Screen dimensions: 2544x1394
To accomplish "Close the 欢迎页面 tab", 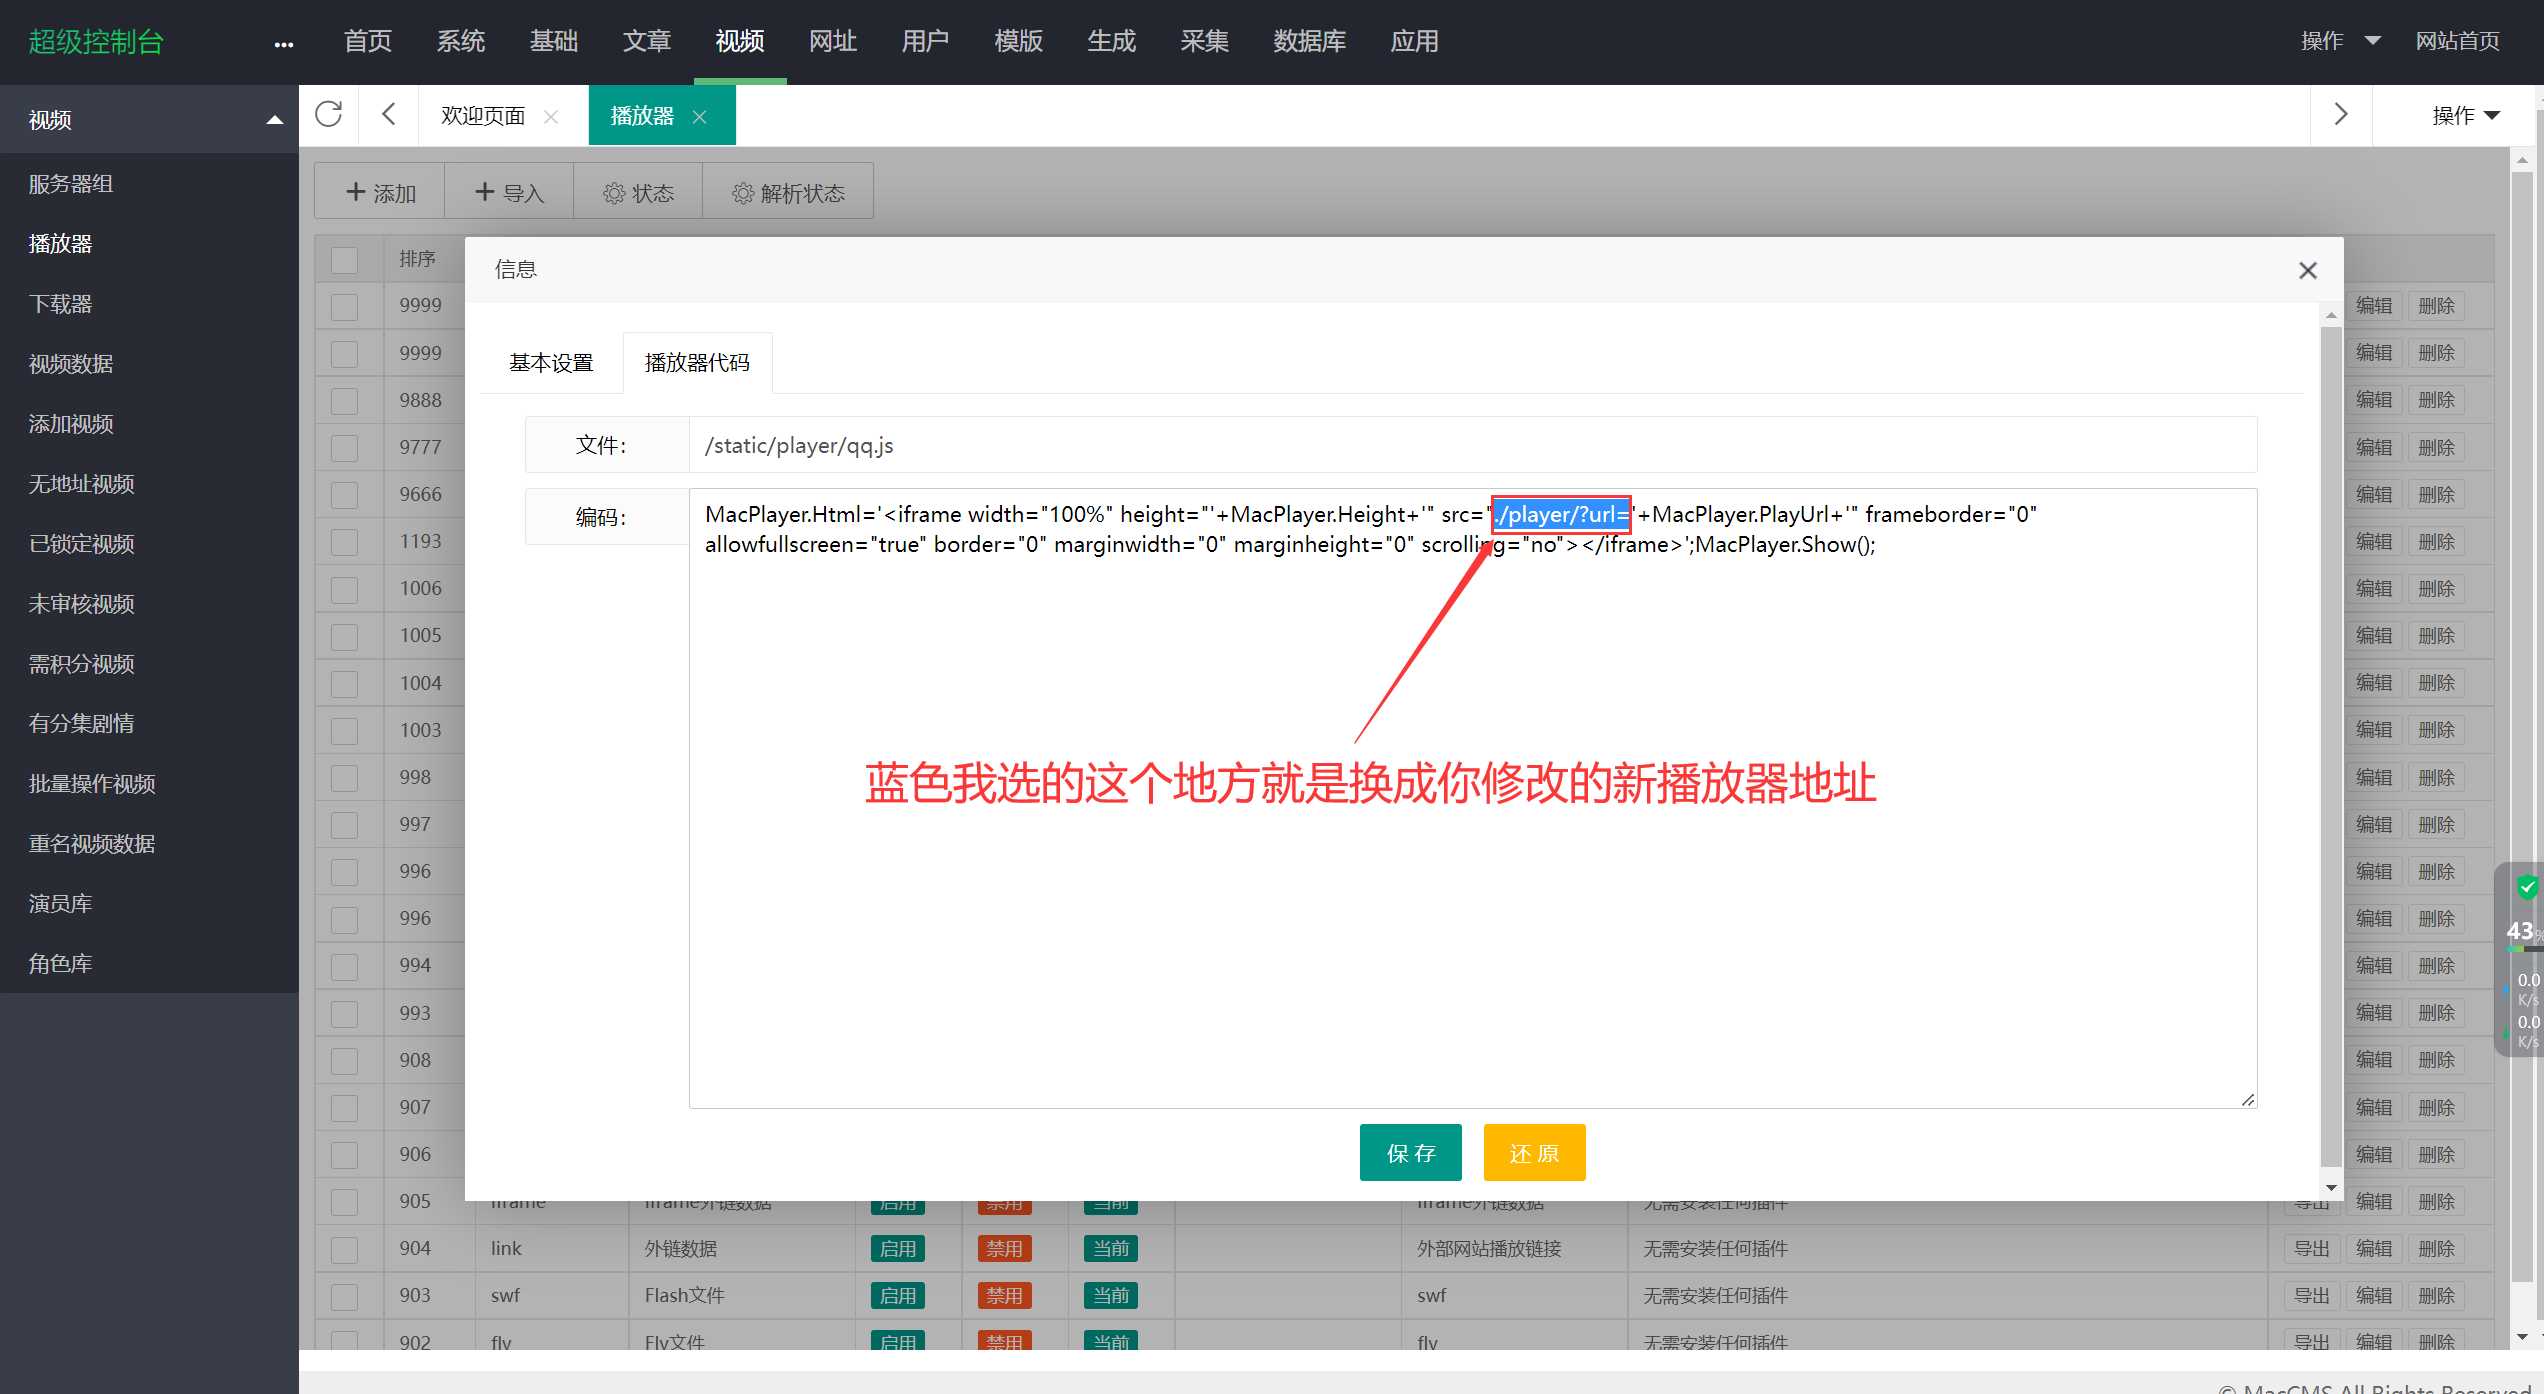I will (x=551, y=117).
